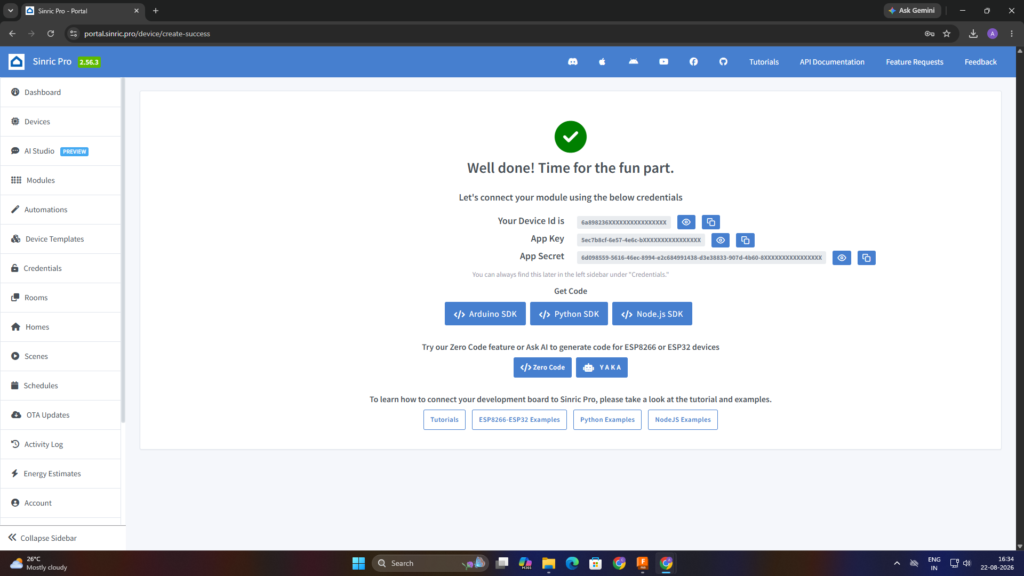Open a new browser tab

point(155,10)
